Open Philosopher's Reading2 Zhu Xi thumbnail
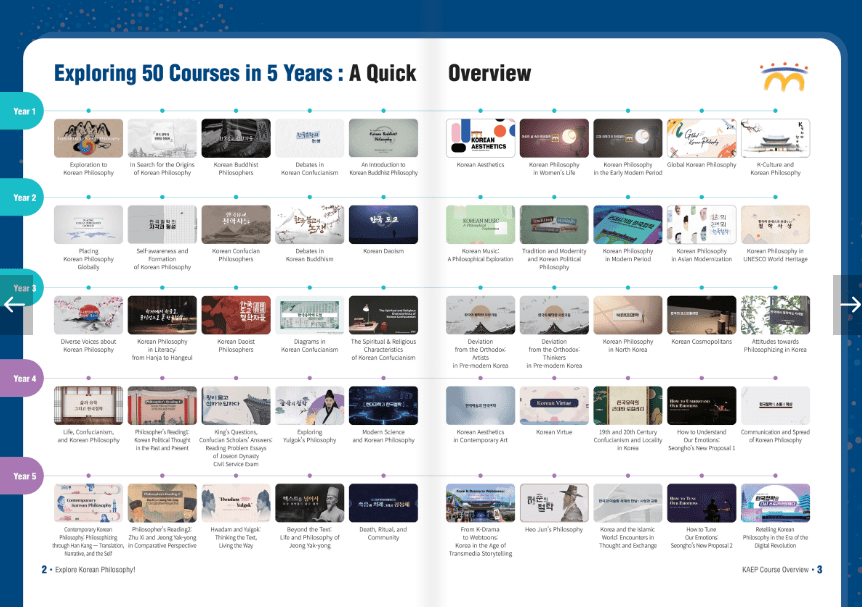This screenshot has width=862, height=607. click(x=162, y=503)
